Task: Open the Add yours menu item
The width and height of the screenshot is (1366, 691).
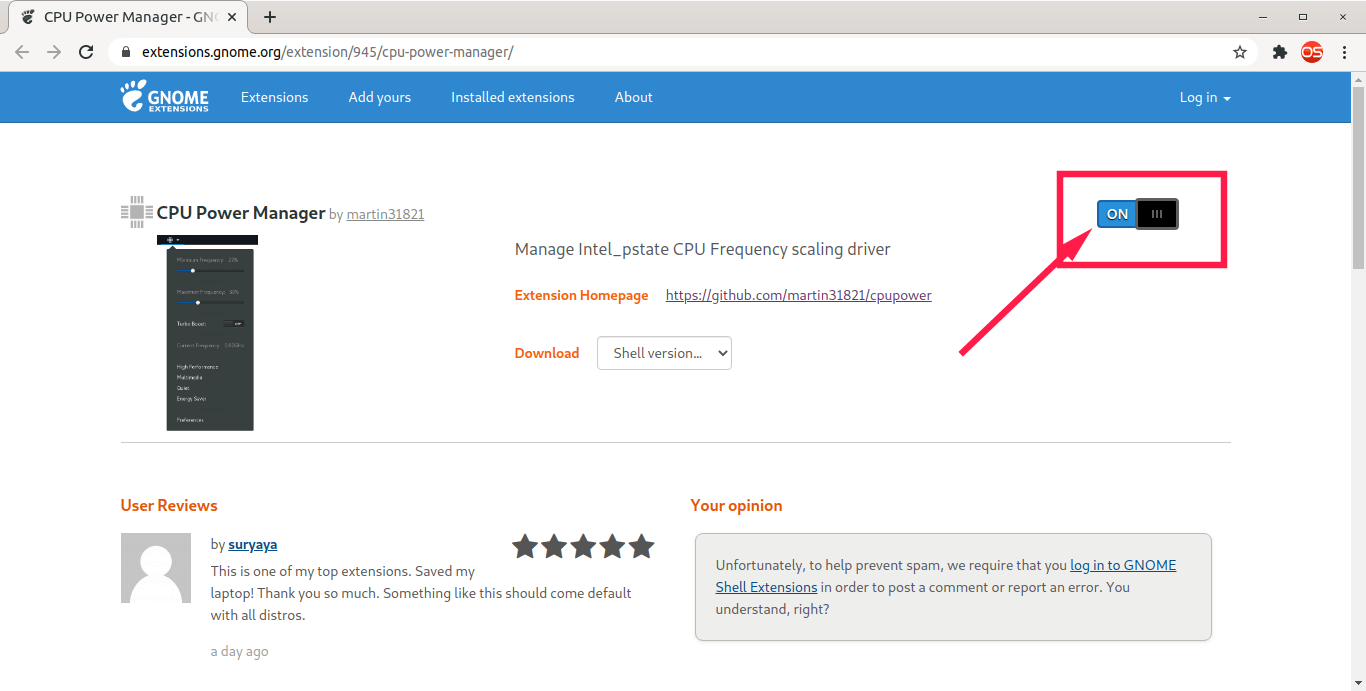Action: click(379, 97)
